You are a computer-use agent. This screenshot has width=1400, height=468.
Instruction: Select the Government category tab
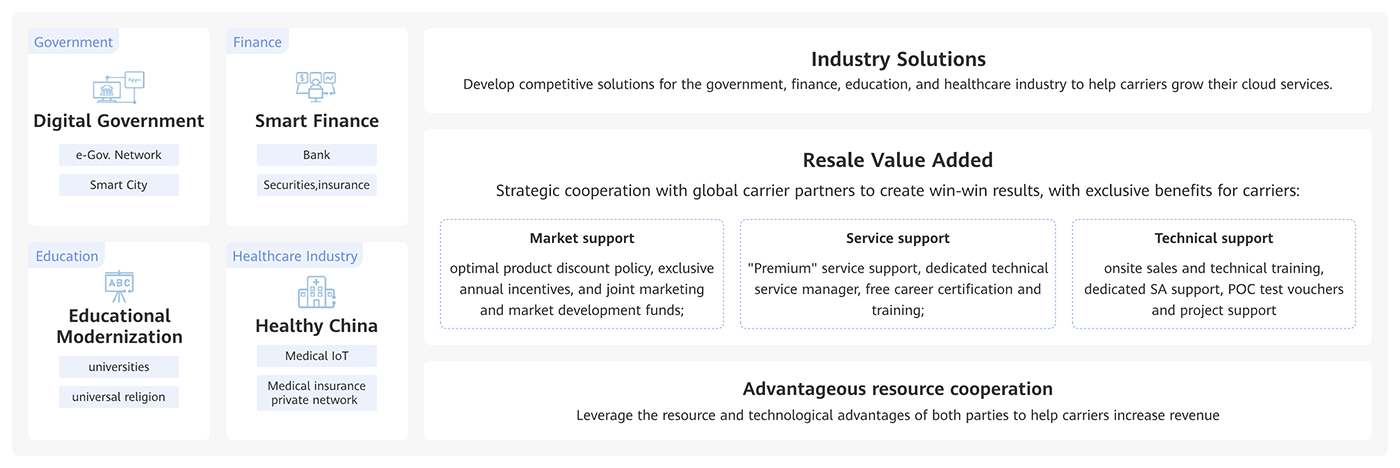[73, 42]
